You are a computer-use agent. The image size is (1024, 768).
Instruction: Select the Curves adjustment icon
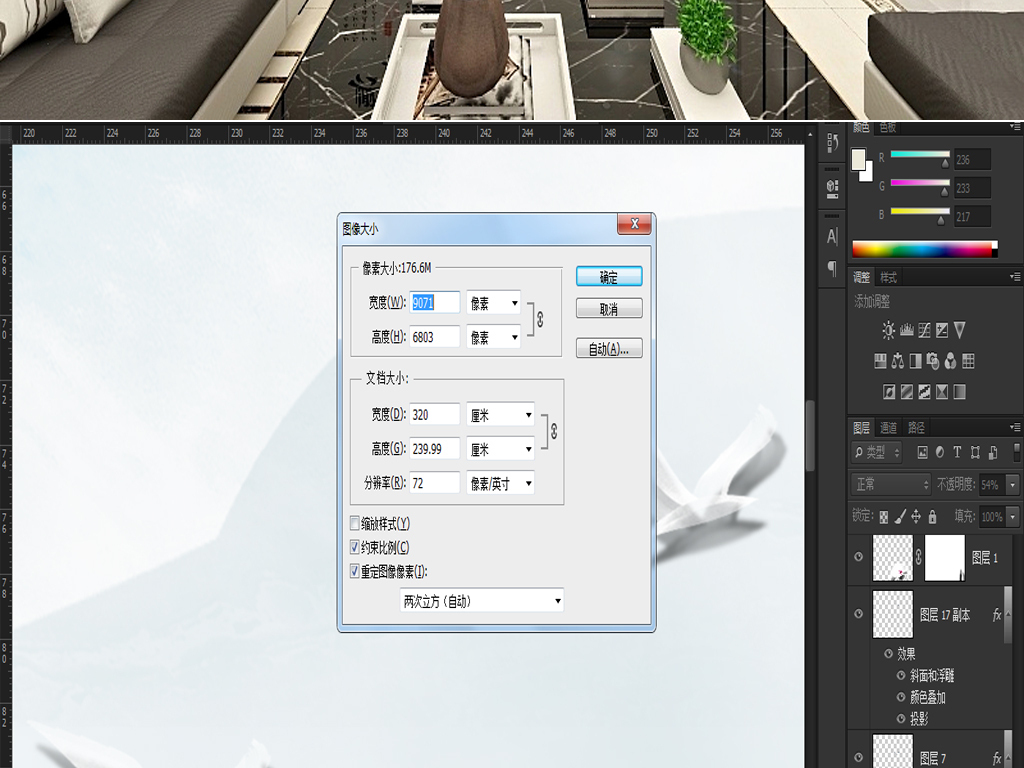pyautogui.click(x=925, y=330)
